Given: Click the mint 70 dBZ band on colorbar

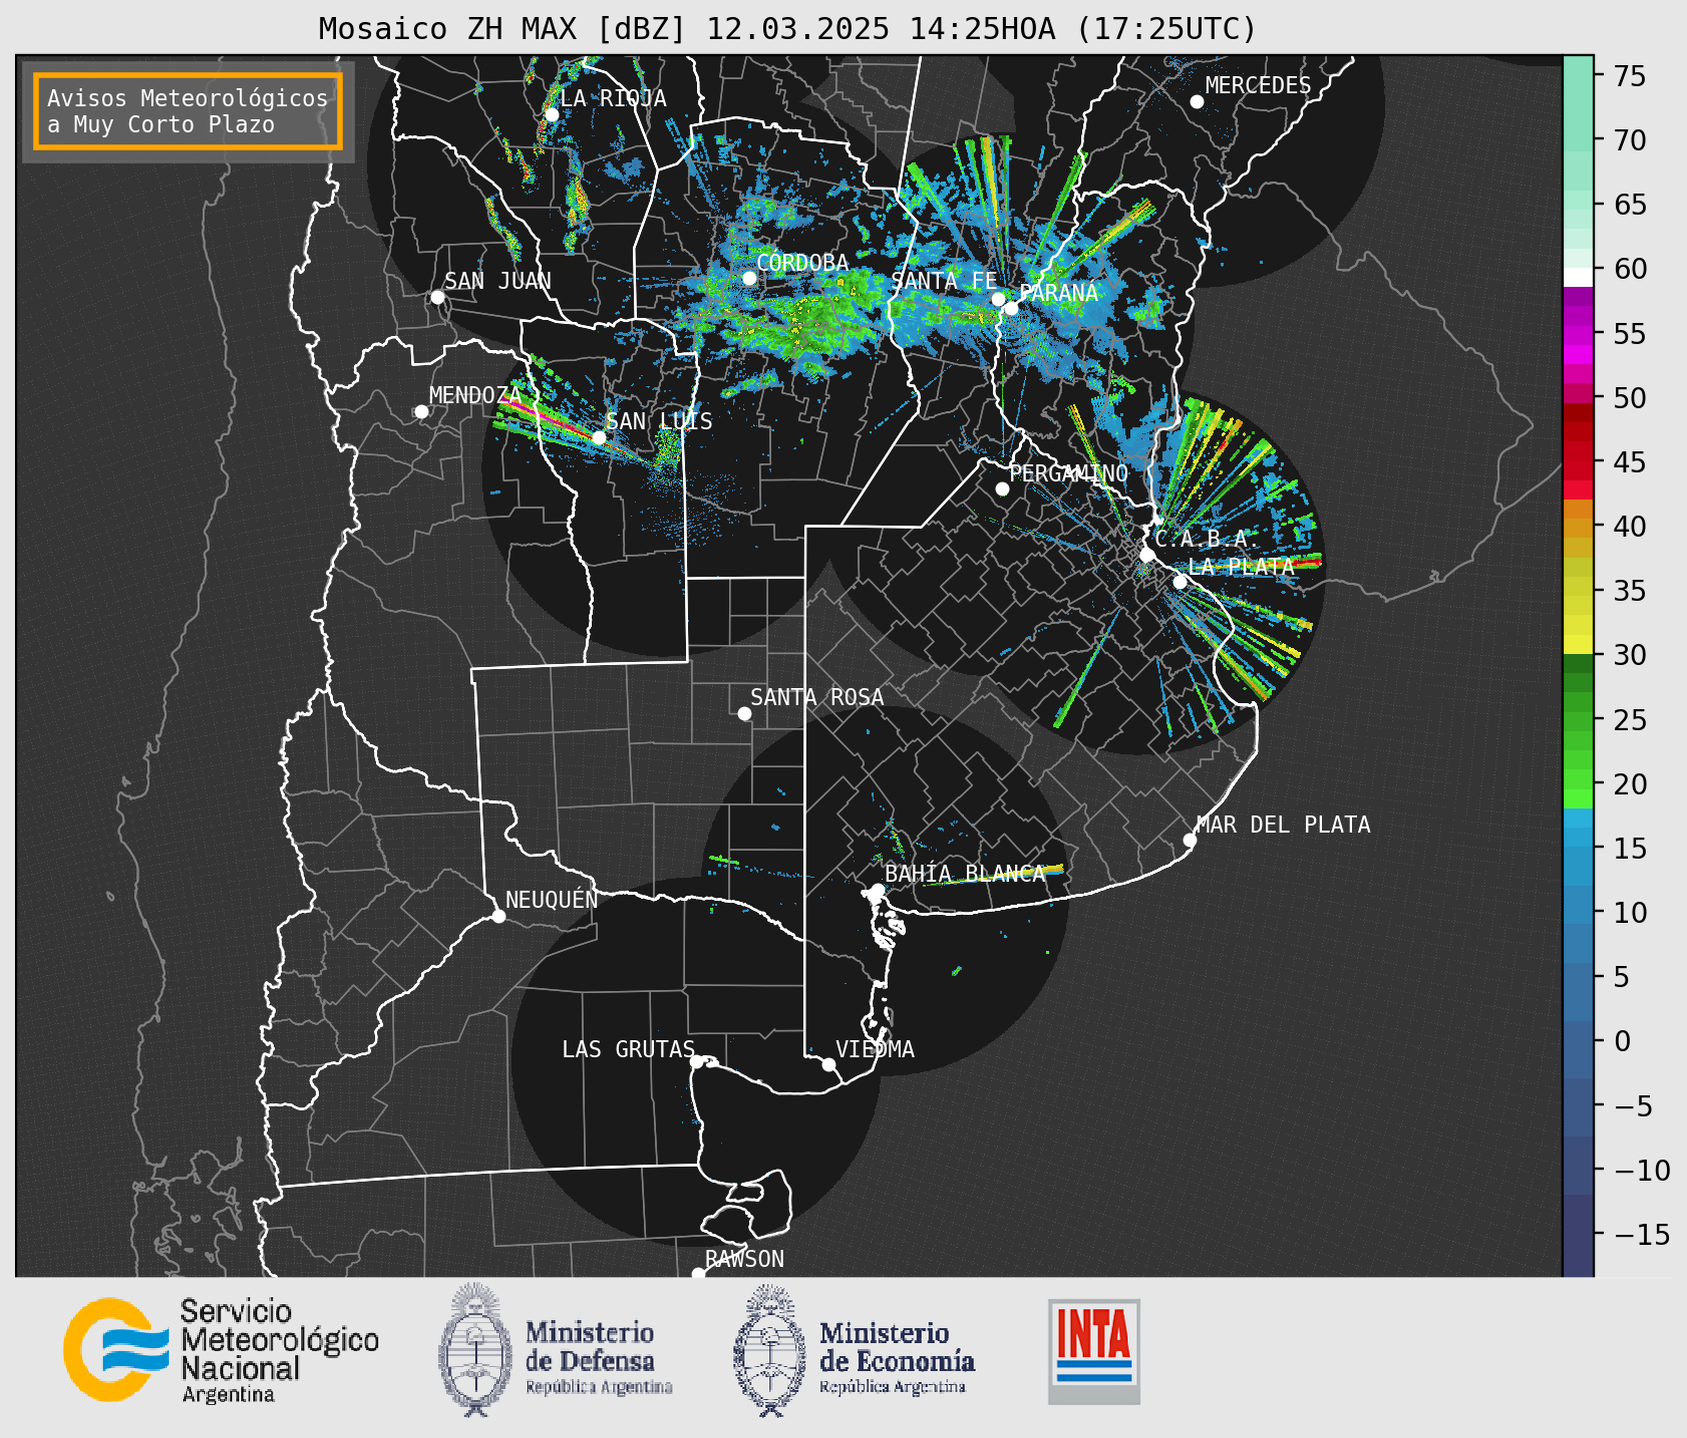Looking at the screenshot, I should pos(1578,140).
